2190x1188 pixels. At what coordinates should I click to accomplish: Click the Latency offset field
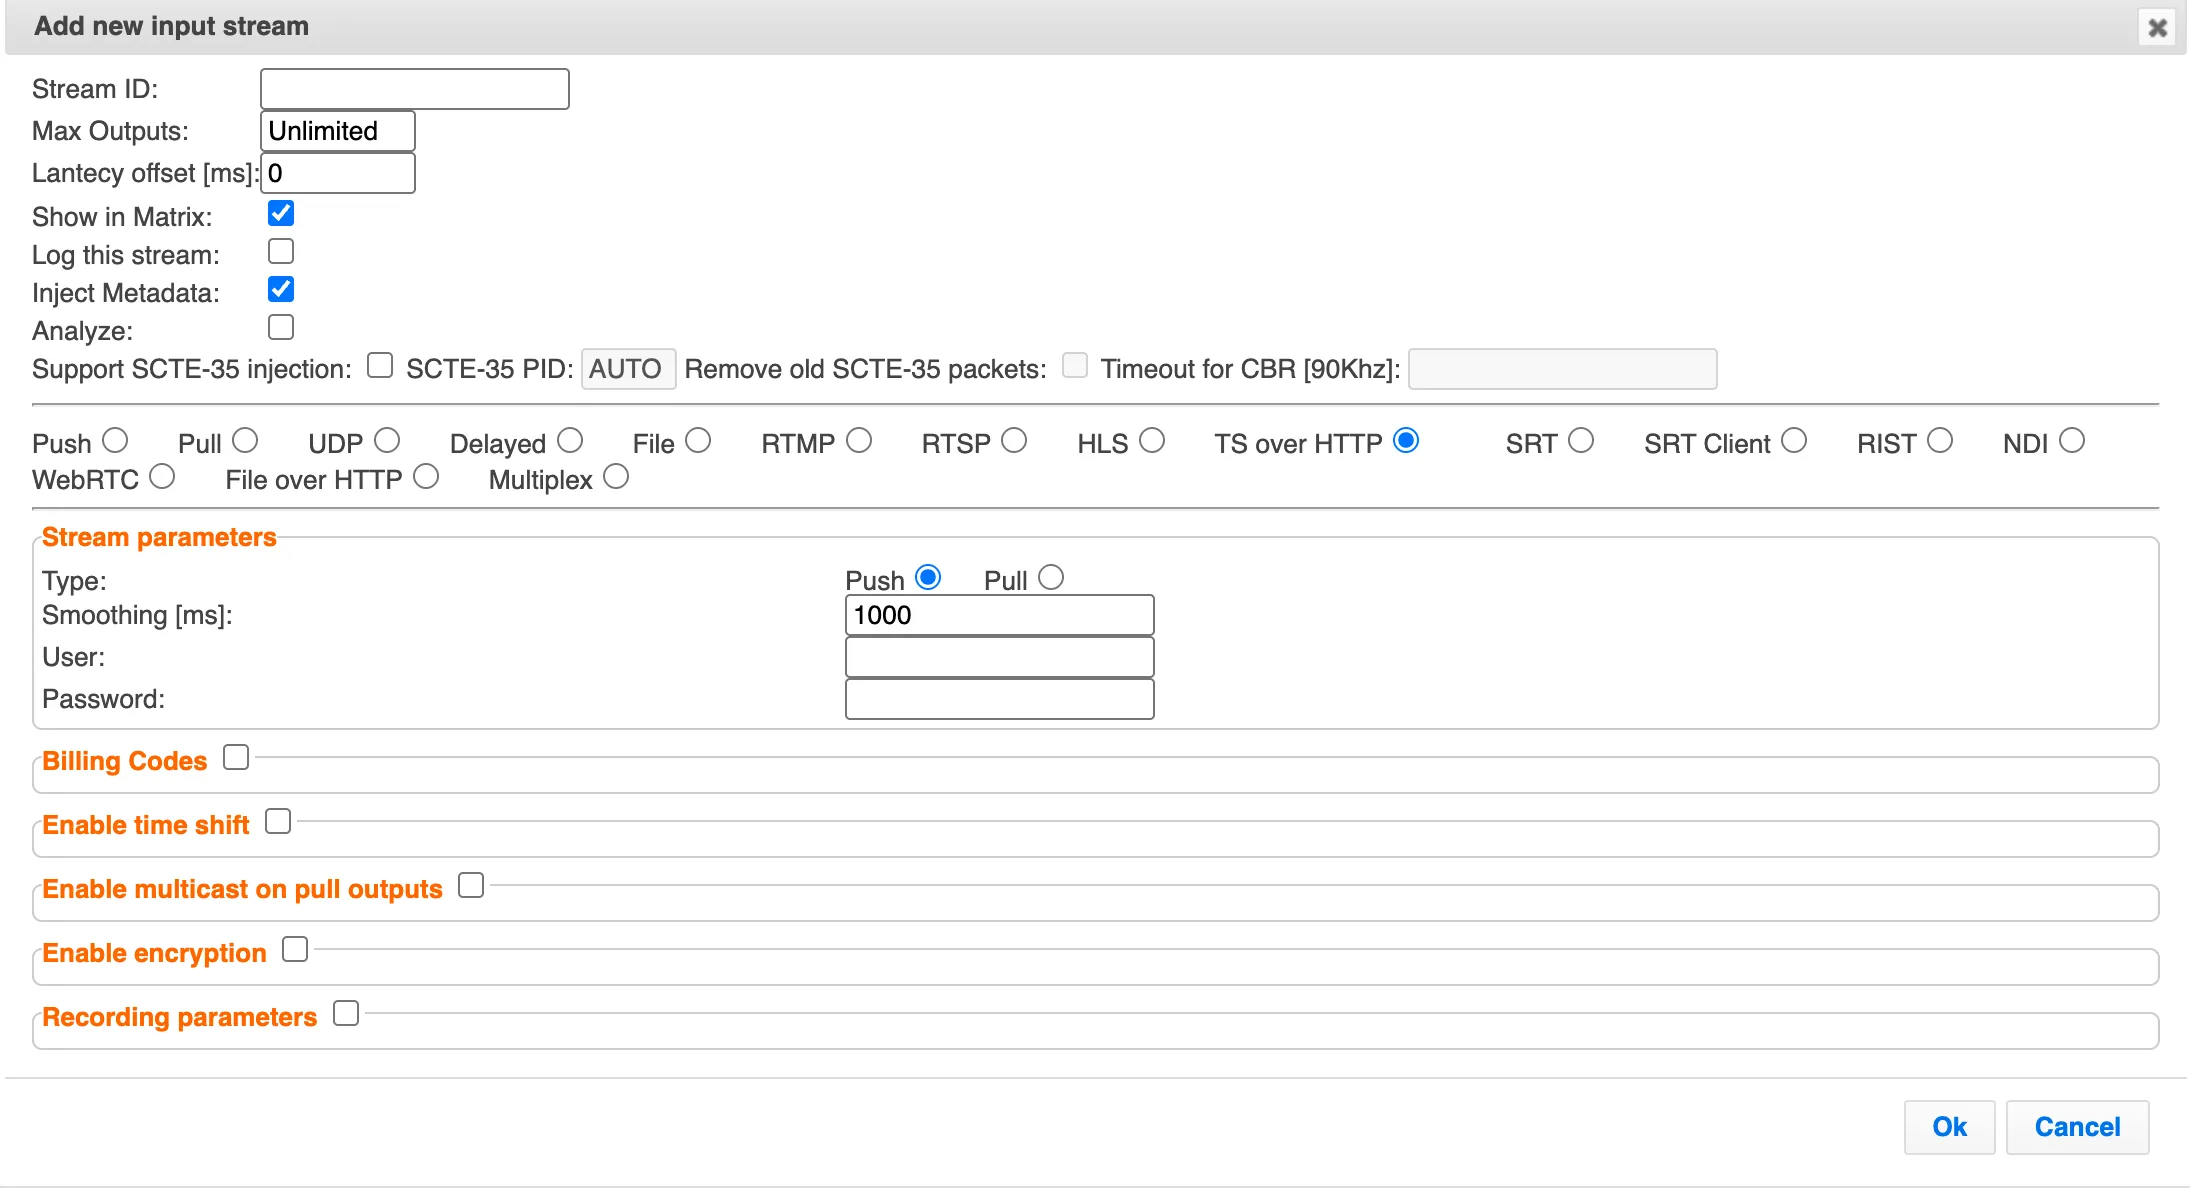coord(338,173)
